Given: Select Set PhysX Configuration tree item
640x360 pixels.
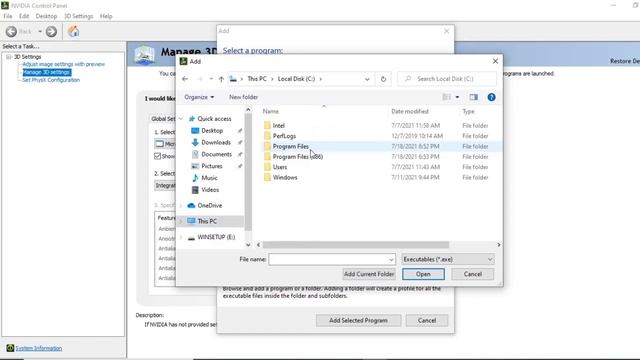Looking at the screenshot, I should click(51, 80).
